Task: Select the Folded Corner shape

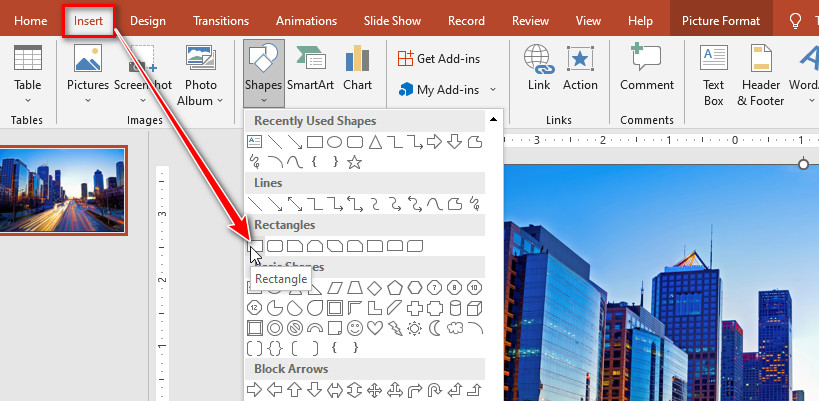Action: (335, 328)
